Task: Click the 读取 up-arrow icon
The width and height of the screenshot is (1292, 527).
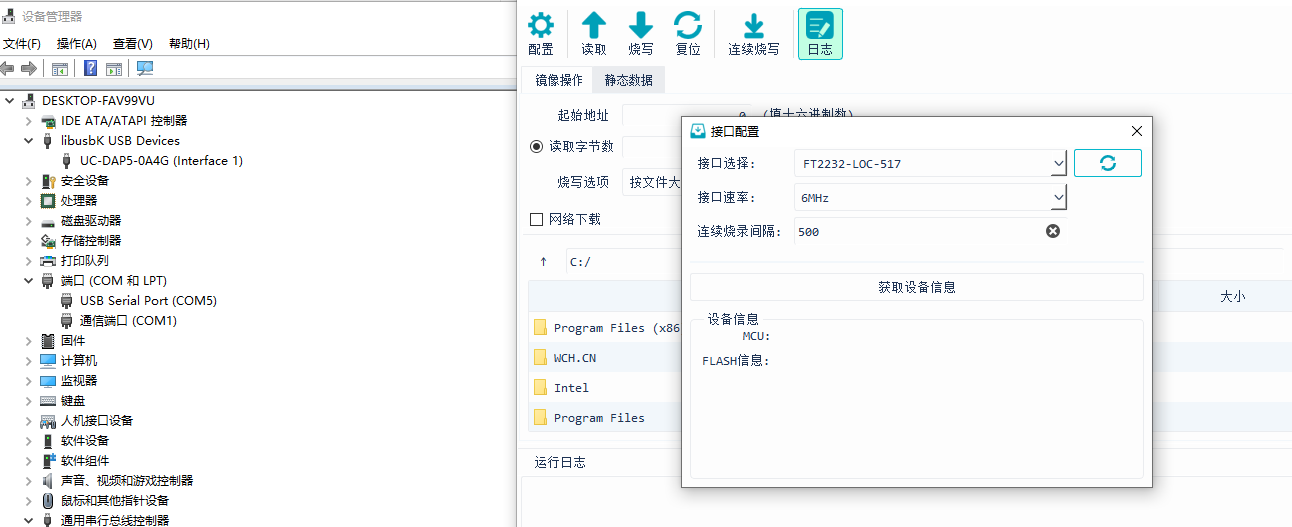Action: click(x=594, y=27)
